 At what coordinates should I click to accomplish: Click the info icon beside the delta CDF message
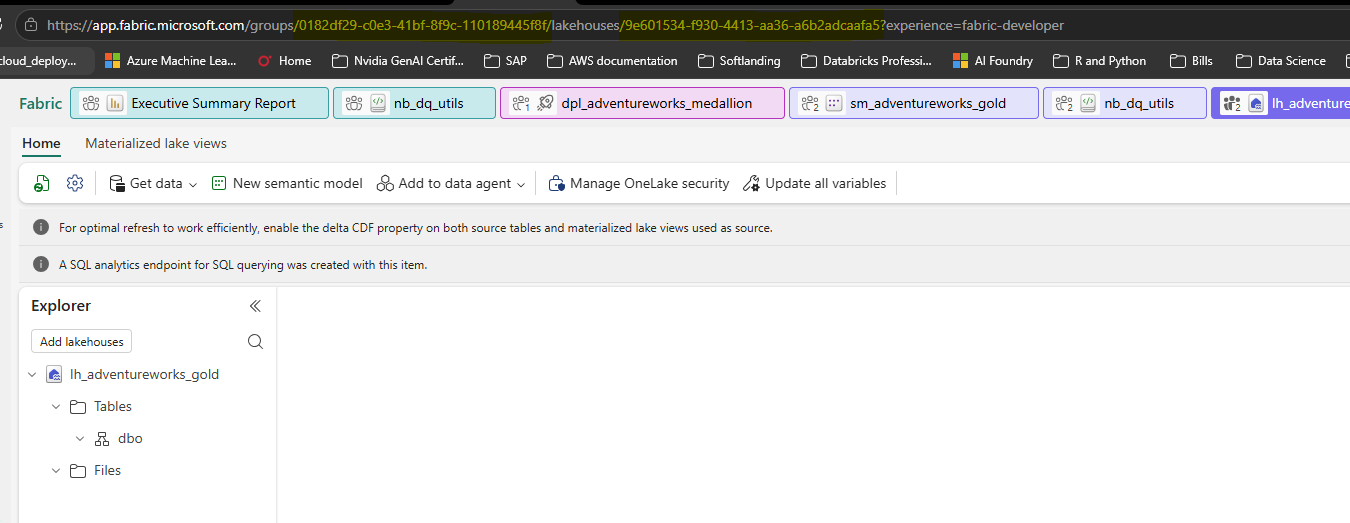[x=41, y=228]
